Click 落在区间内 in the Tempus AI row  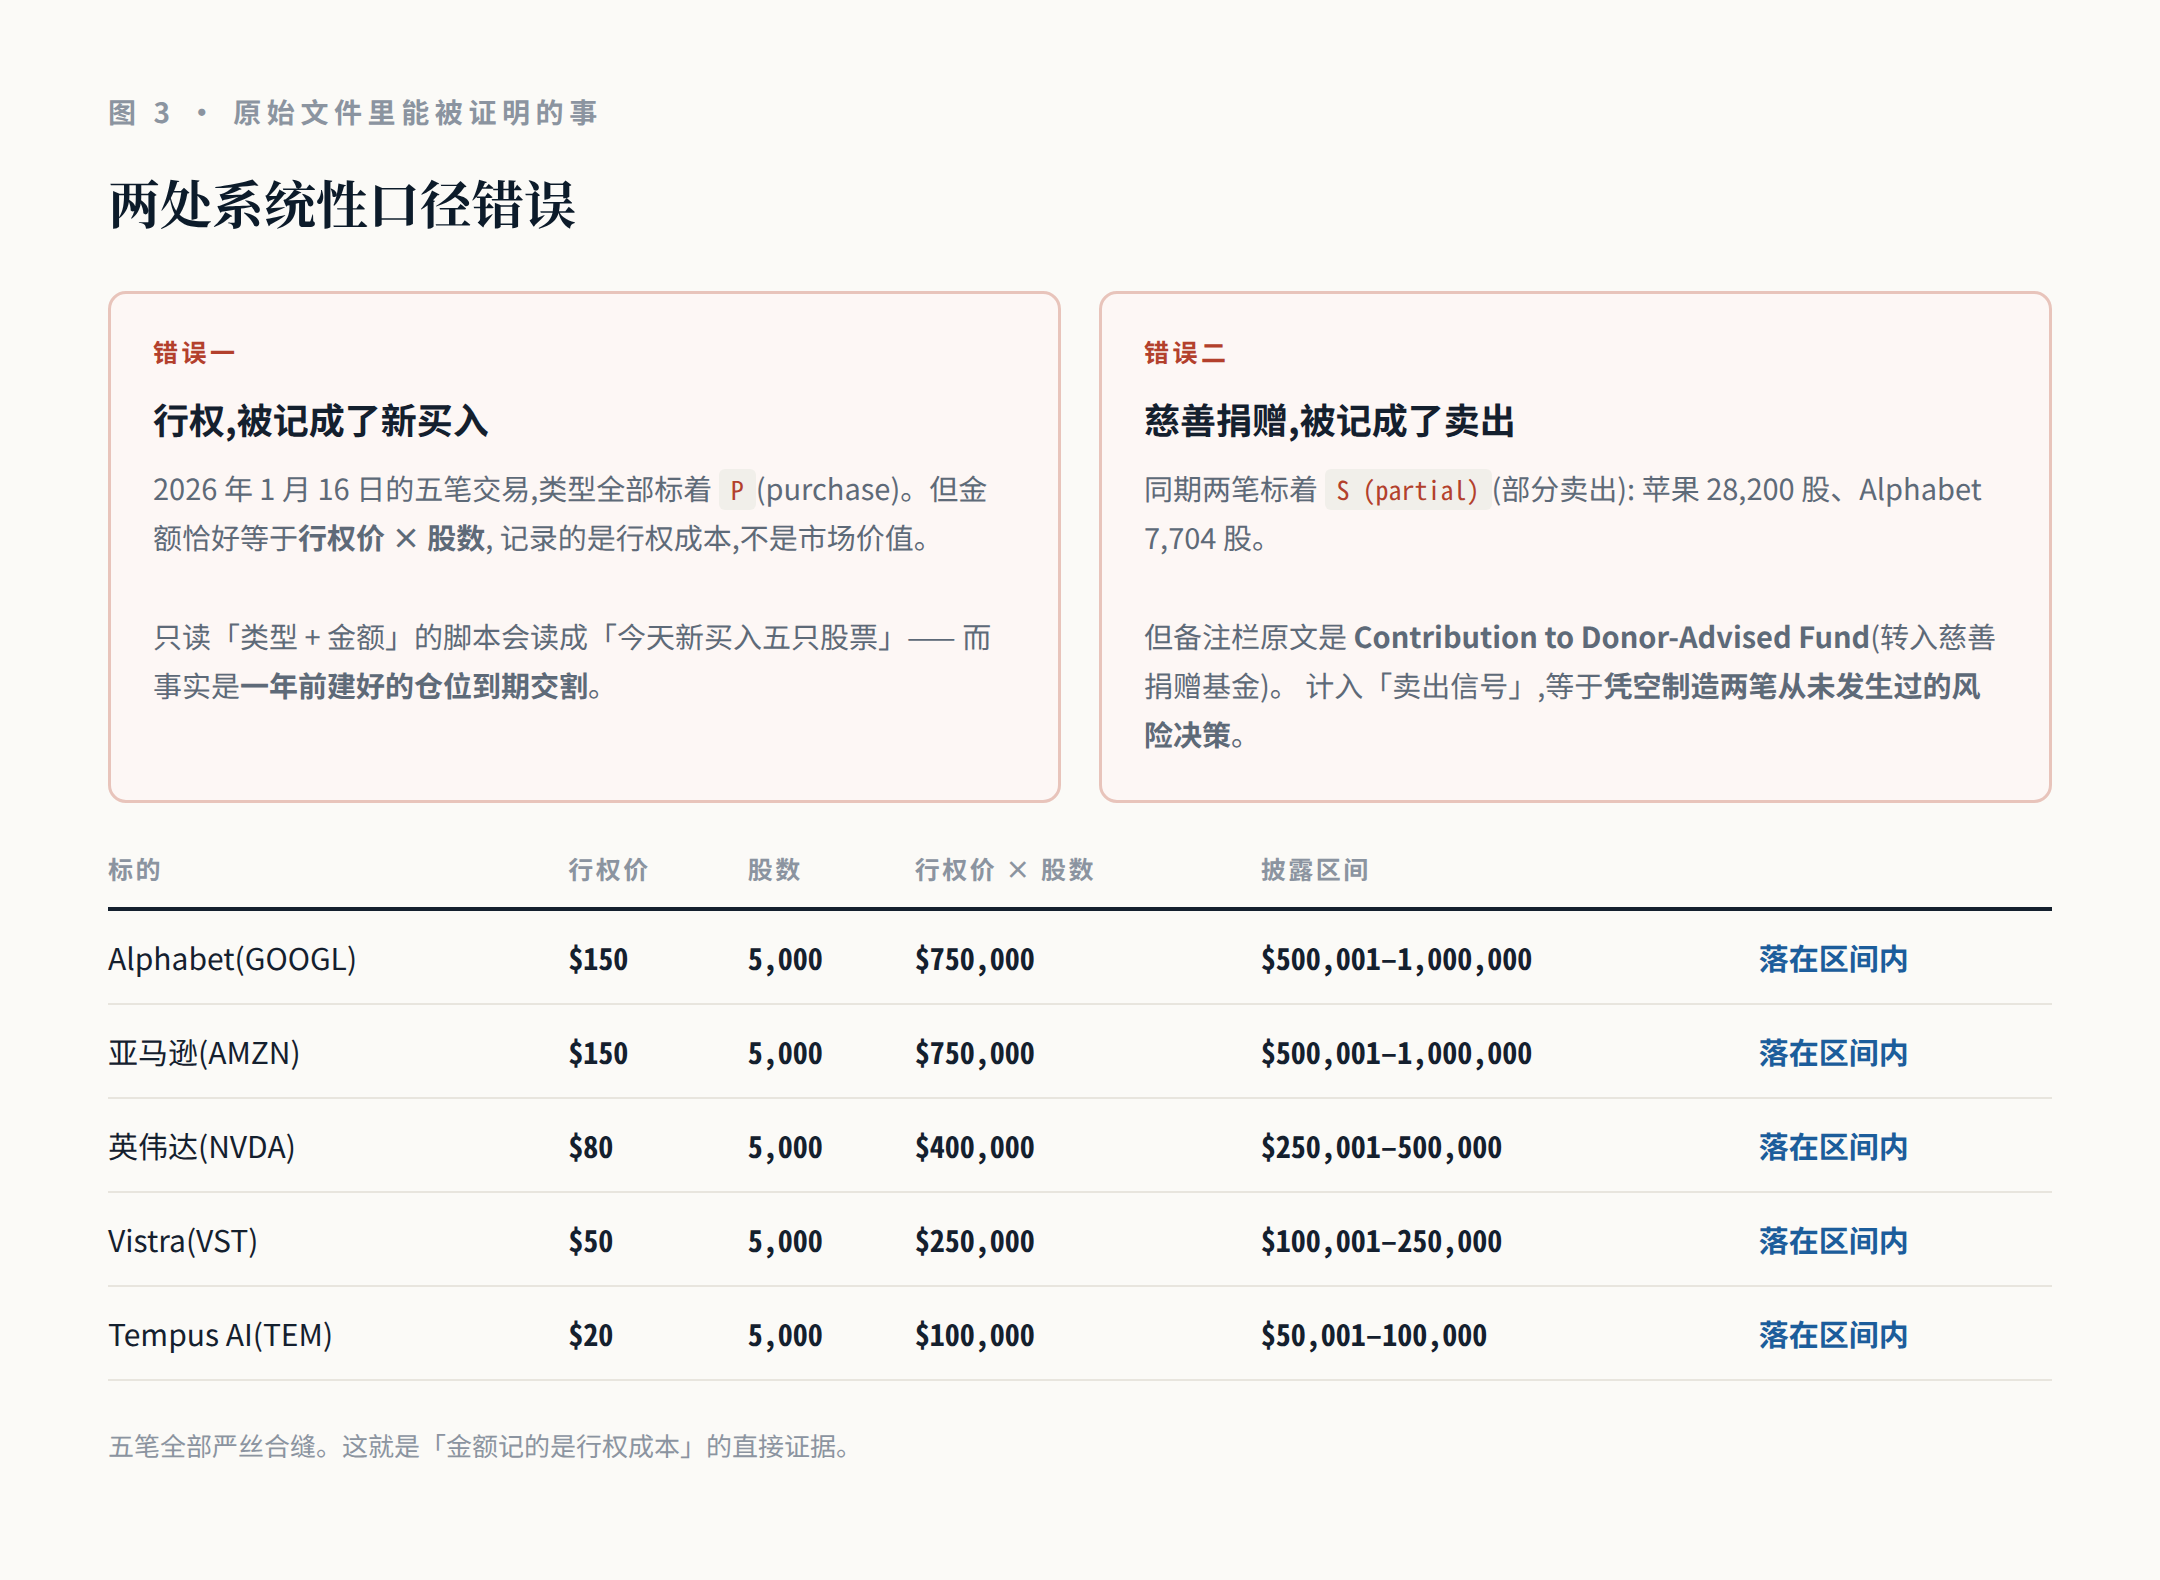pos(1833,1335)
